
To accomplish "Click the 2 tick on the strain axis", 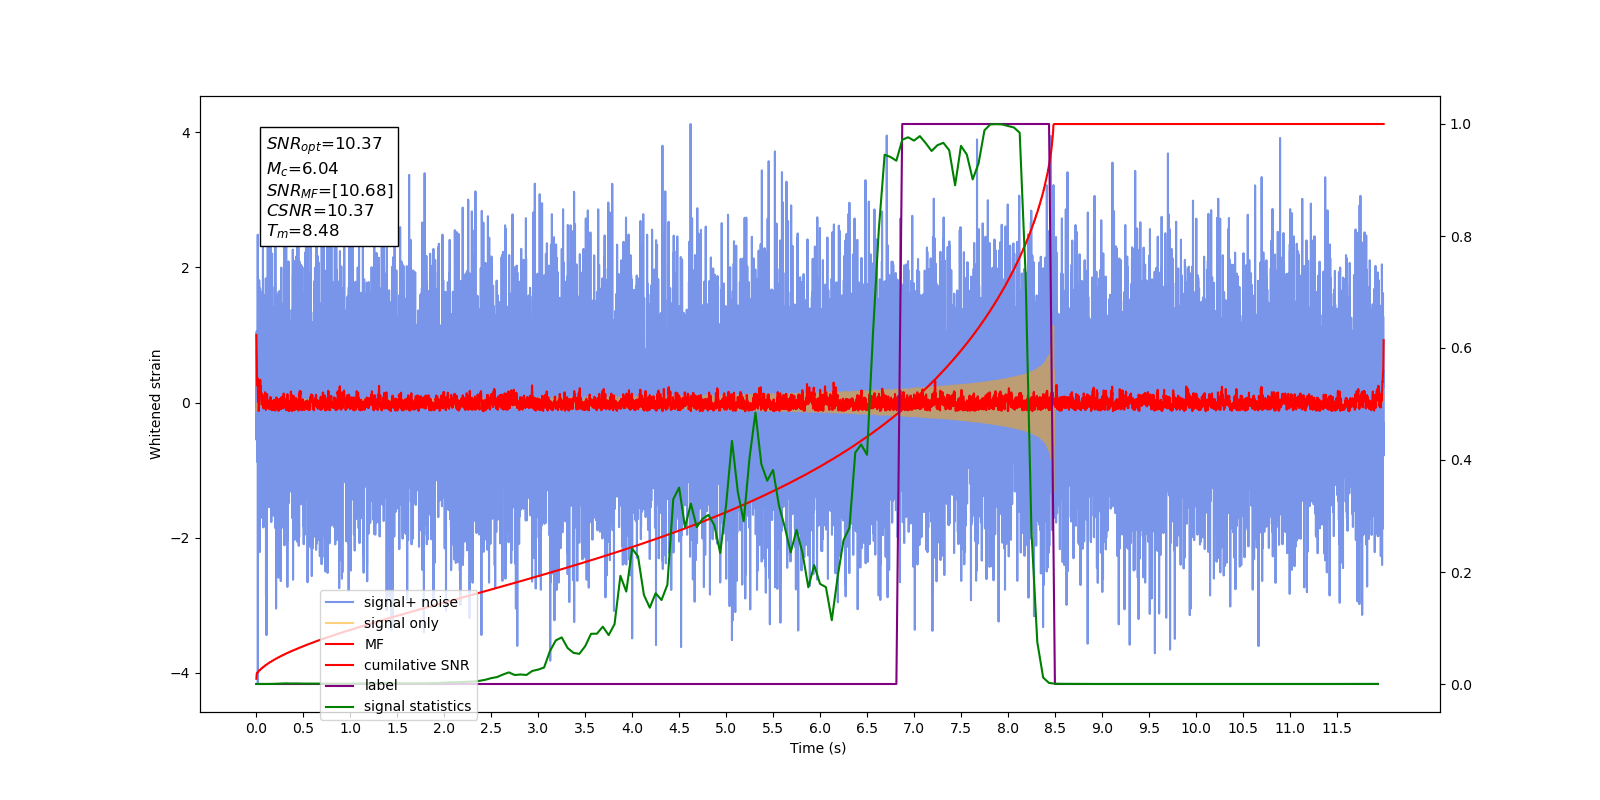I will tap(186, 268).
